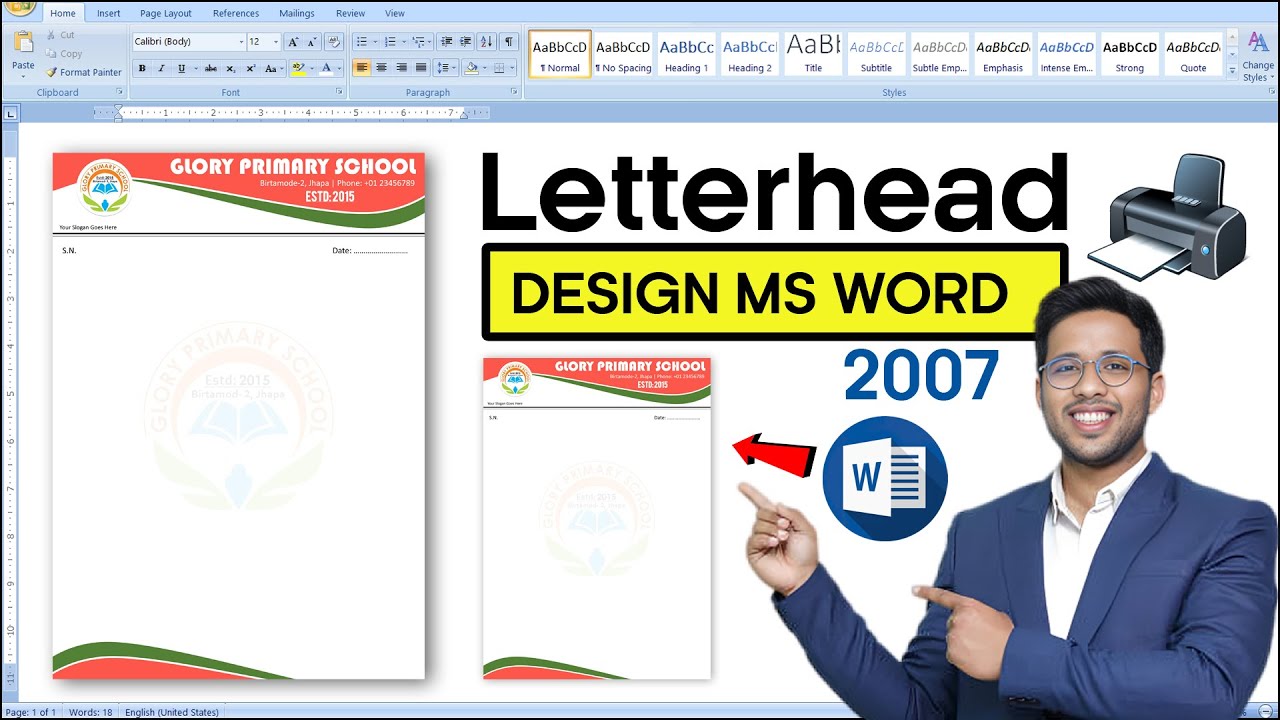The height and width of the screenshot is (720, 1280).
Task: Click the Shading paint bucket icon
Action: click(471, 68)
